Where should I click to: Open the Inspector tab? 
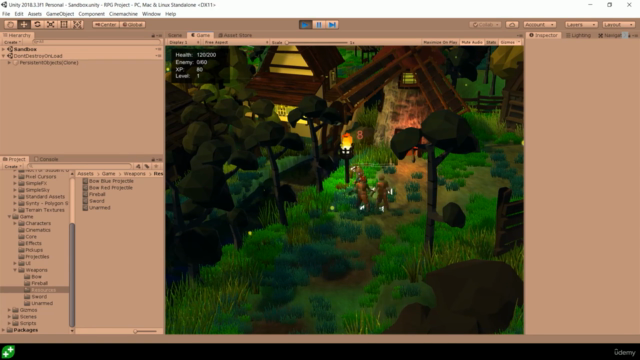point(544,35)
